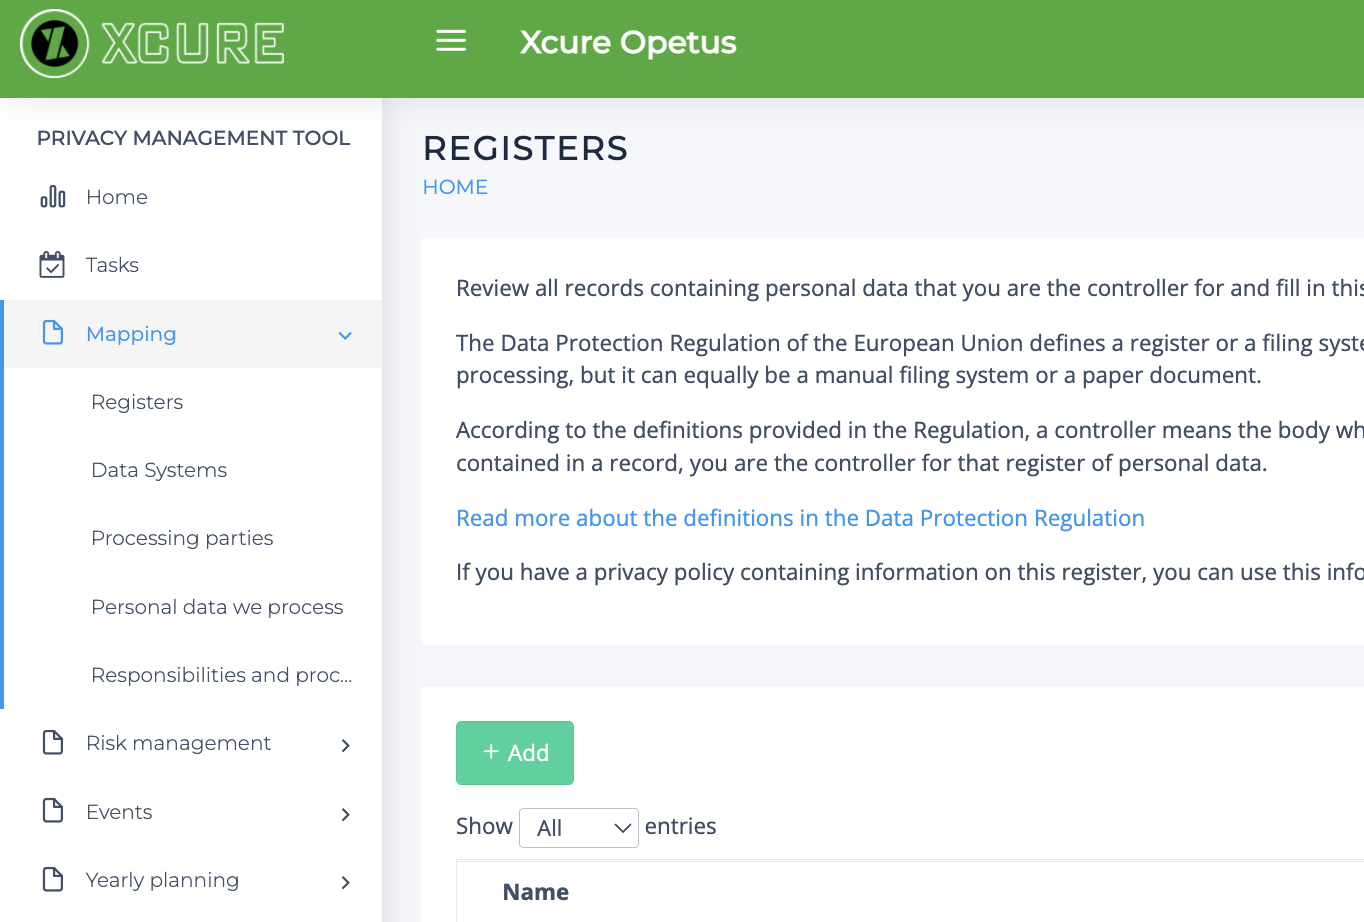
Task: Select Data Systems menu item
Action: 159,470
